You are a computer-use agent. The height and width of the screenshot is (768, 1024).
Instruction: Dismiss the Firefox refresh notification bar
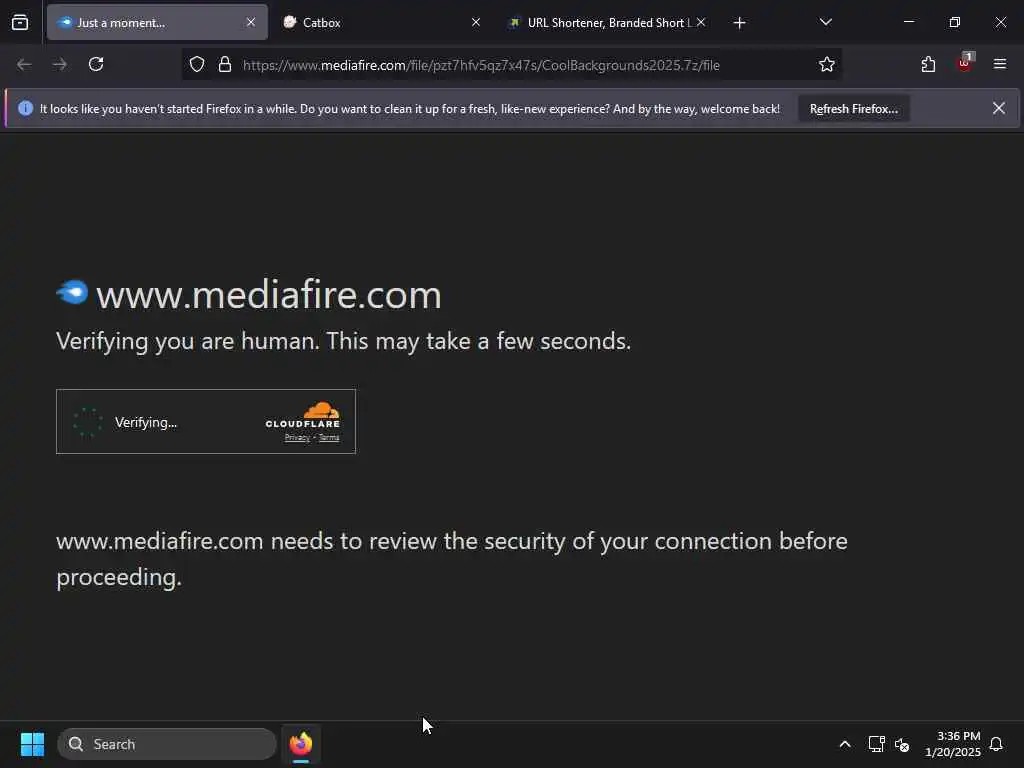(x=999, y=108)
